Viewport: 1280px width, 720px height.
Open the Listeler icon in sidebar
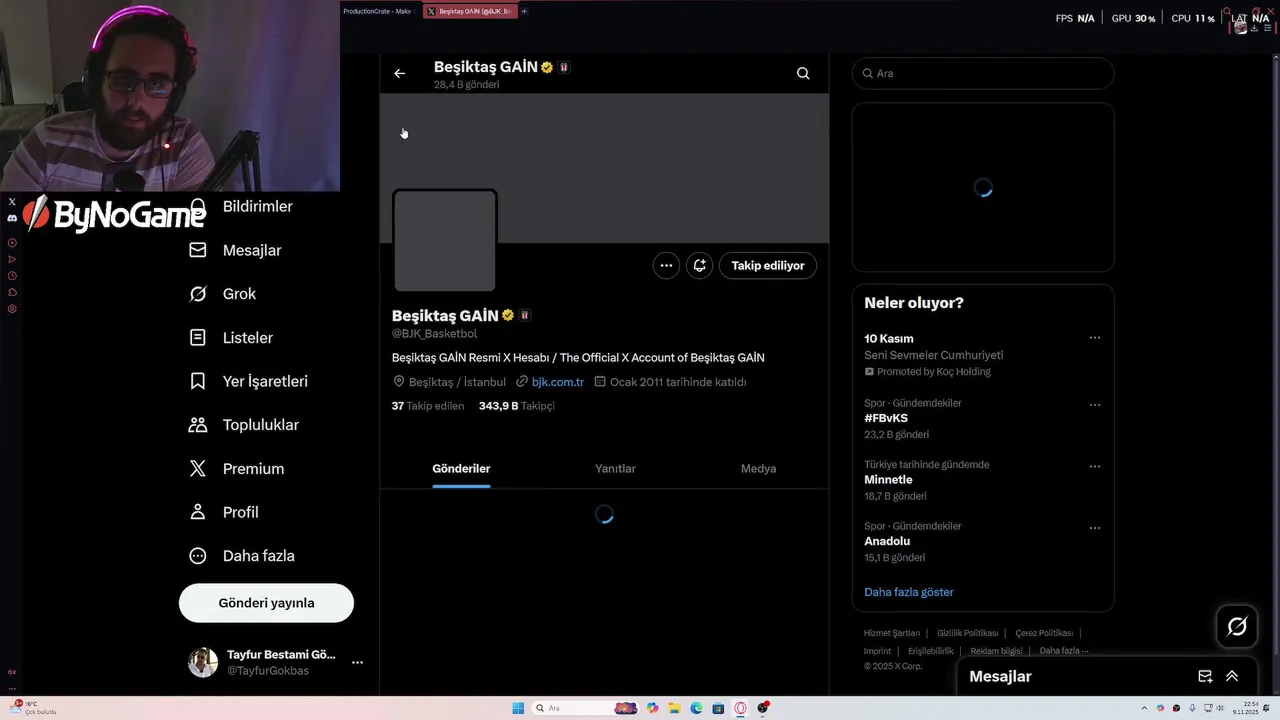click(198, 338)
